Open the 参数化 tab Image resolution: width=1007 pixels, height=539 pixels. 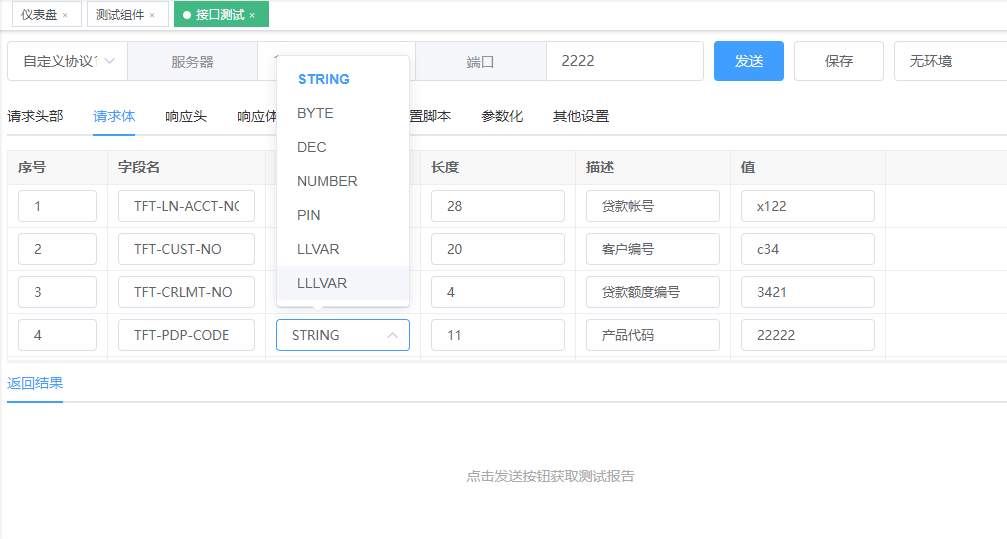point(502,116)
